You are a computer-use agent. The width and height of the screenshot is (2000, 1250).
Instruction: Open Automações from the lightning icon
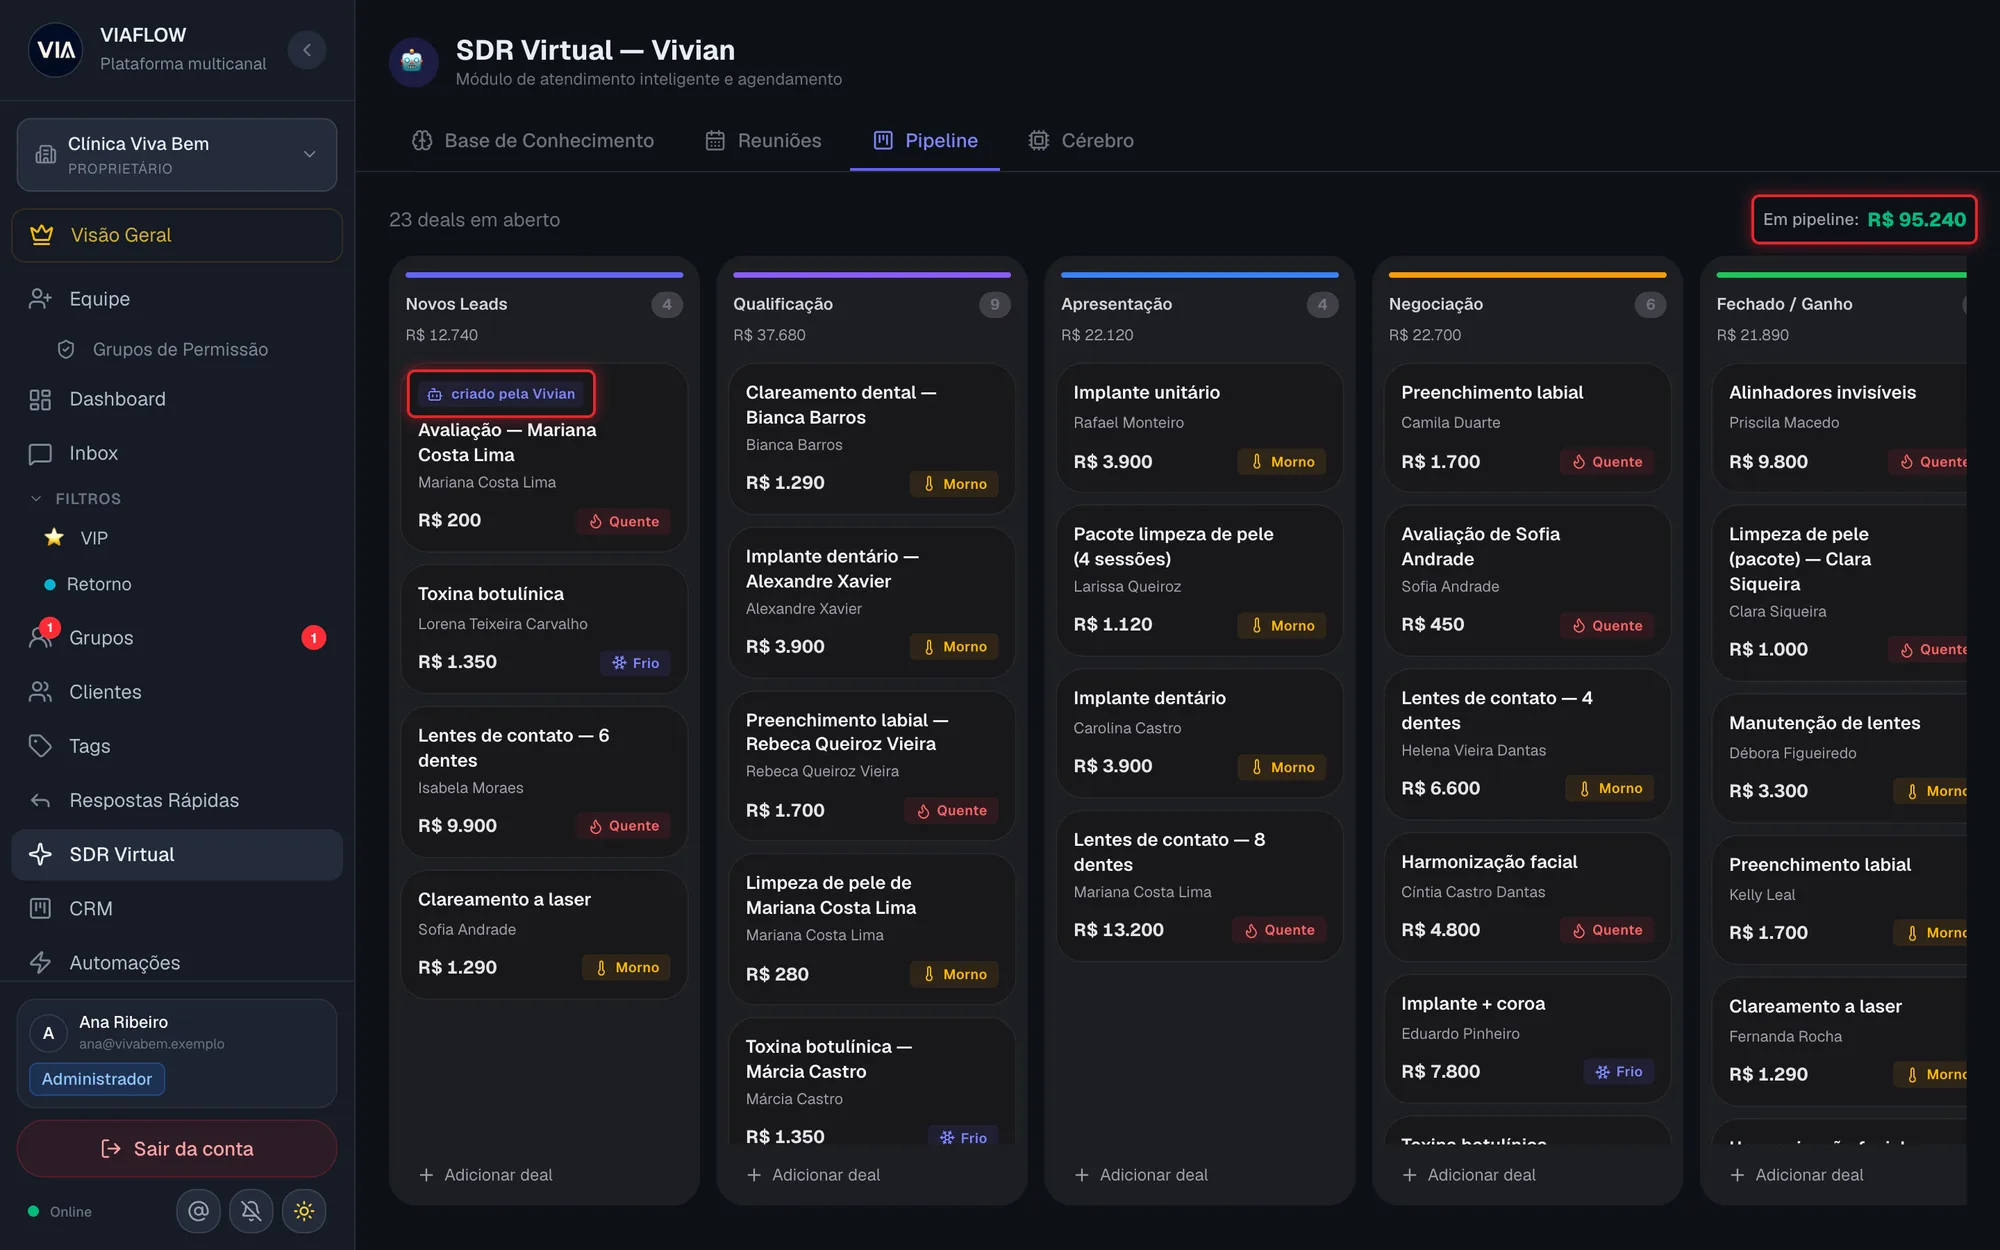click(40, 962)
